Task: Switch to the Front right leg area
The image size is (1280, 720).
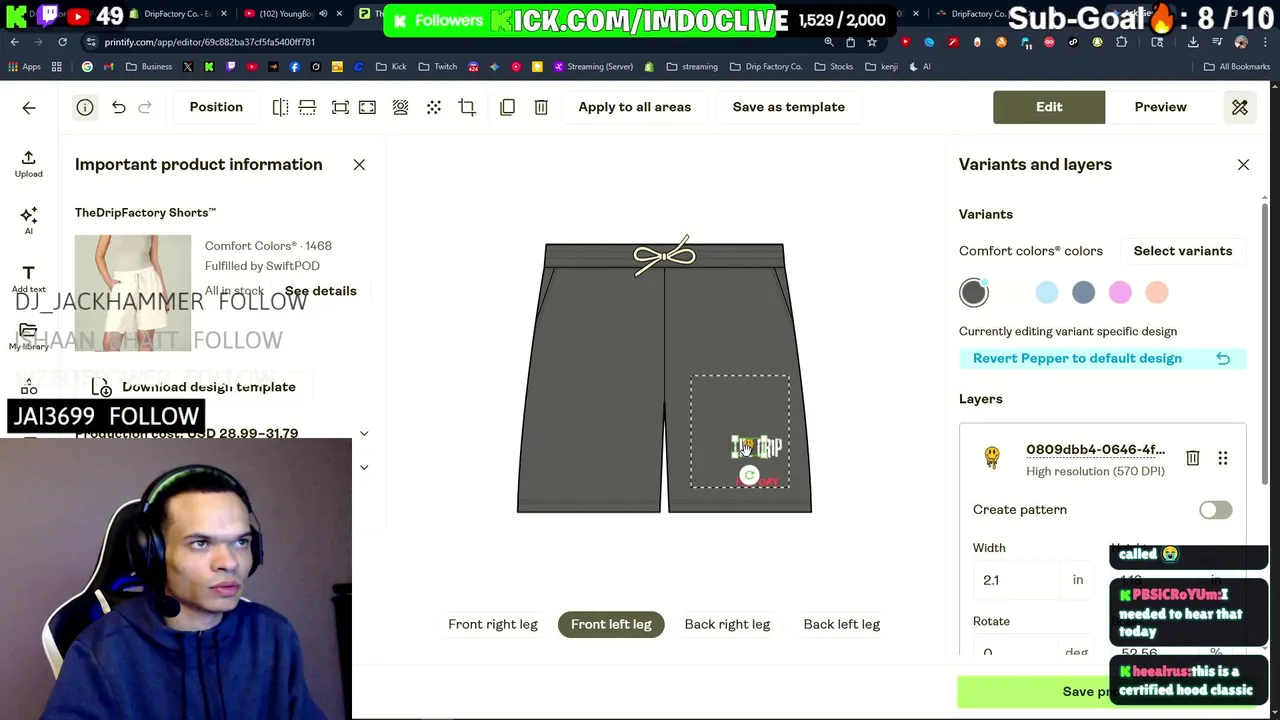Action: tap(493, 624)
